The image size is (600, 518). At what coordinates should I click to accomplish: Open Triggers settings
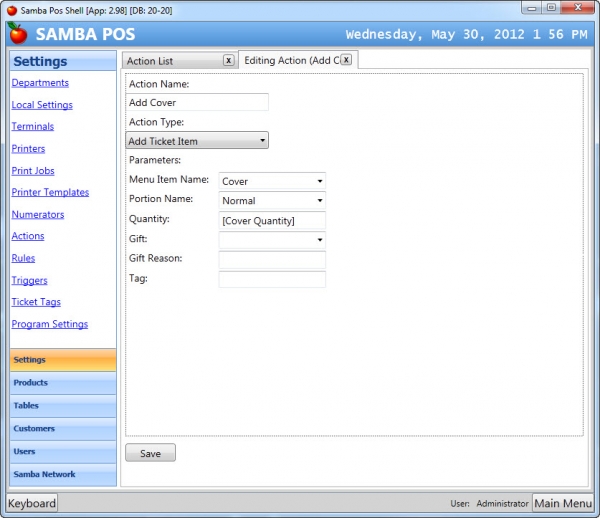click(29, 280)
